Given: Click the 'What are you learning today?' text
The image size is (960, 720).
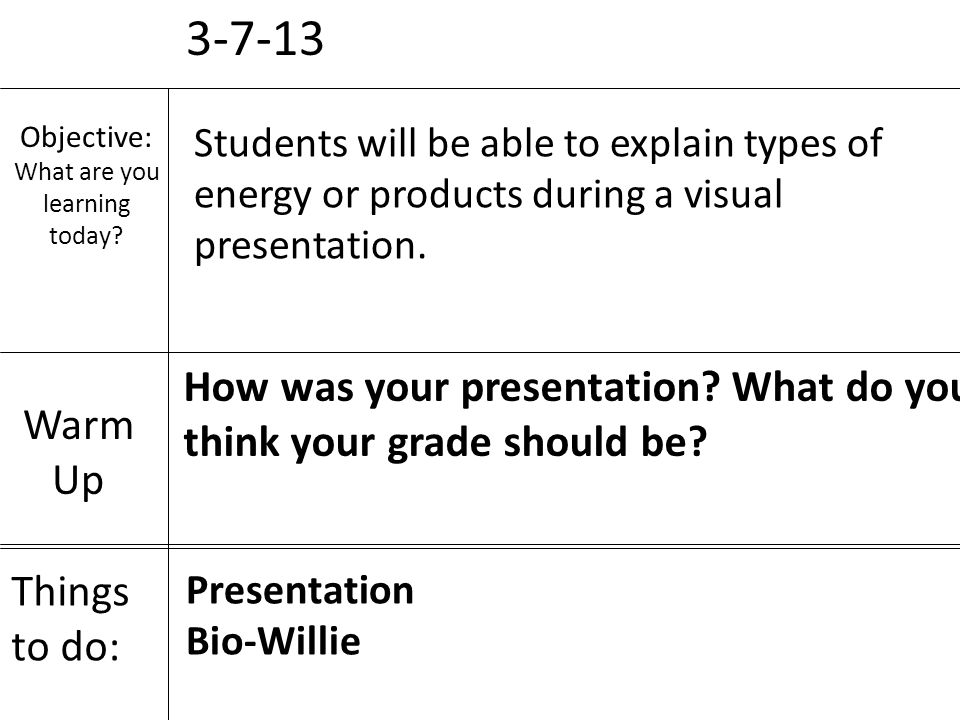Looking at the screenshot, I should pyautogui.click(x=86, y=204).
